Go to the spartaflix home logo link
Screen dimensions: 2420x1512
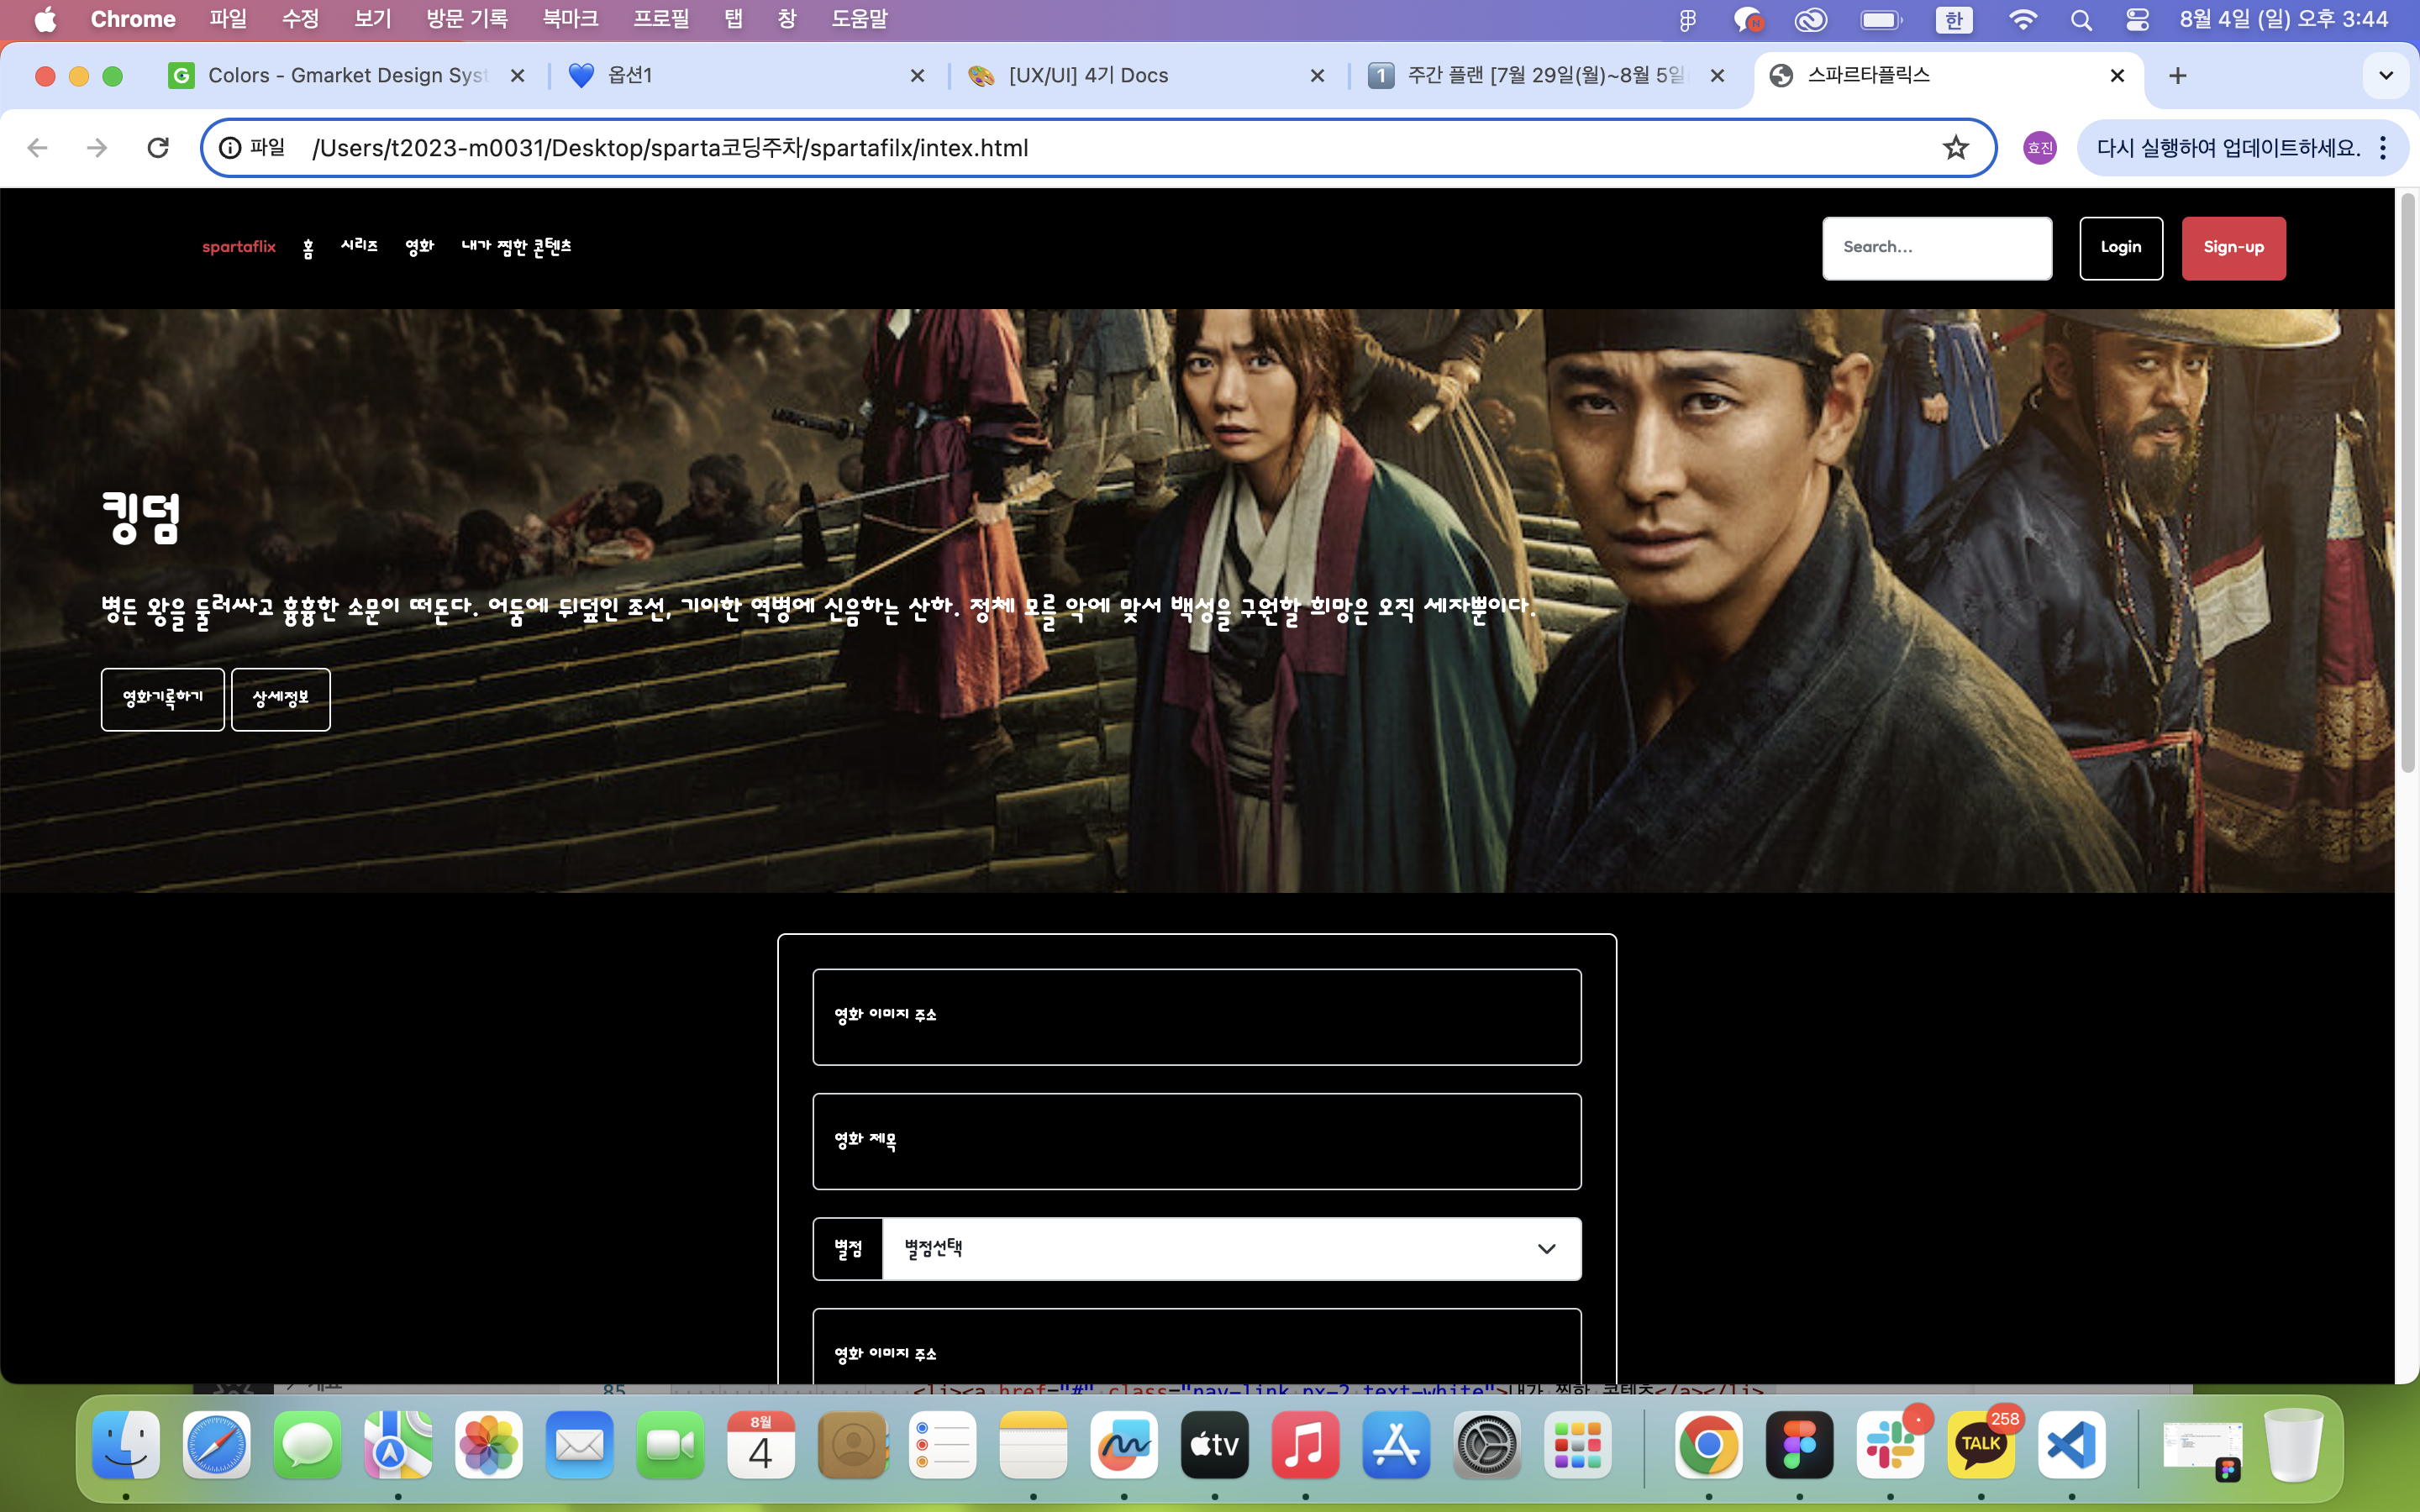239,247
